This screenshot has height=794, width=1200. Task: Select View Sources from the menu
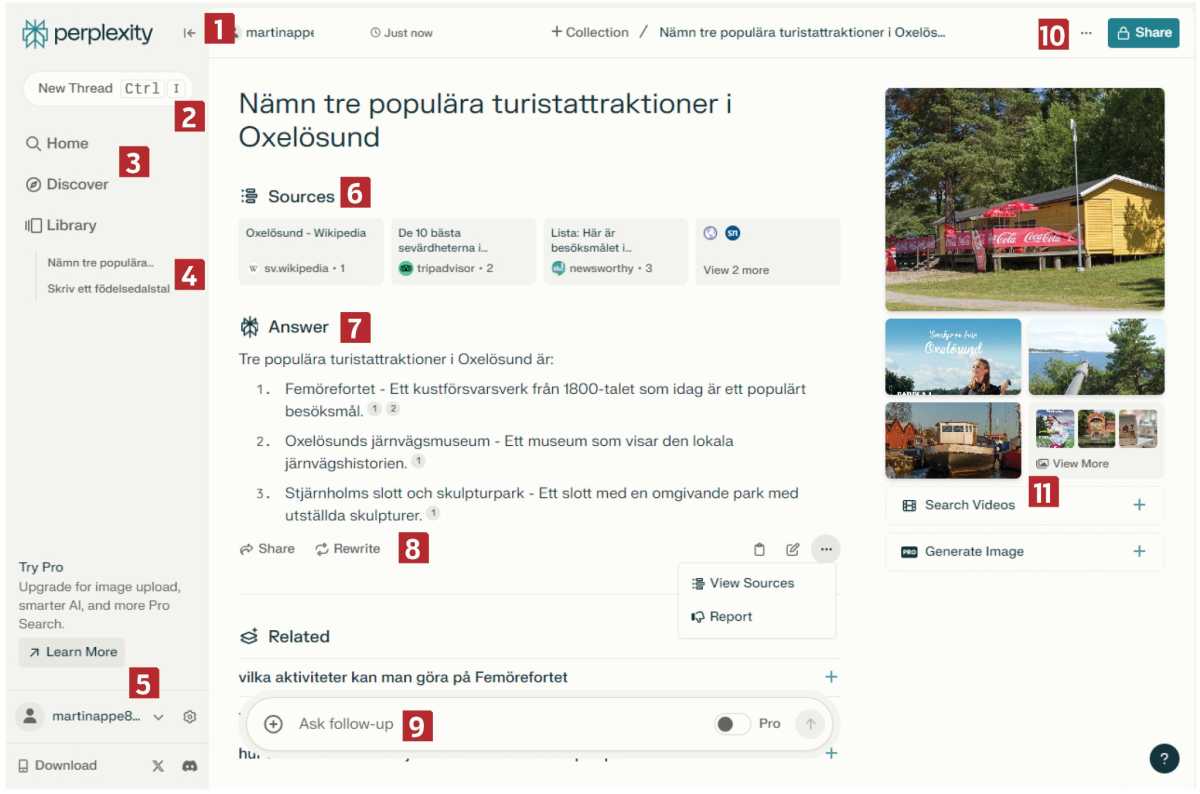tap(751, 583)
